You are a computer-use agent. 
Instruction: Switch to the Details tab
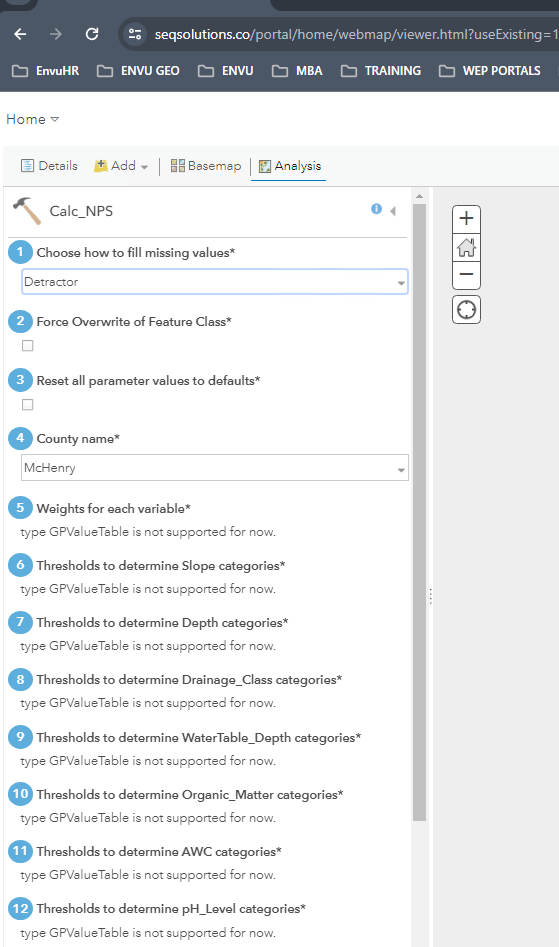[x=50, y=165]
